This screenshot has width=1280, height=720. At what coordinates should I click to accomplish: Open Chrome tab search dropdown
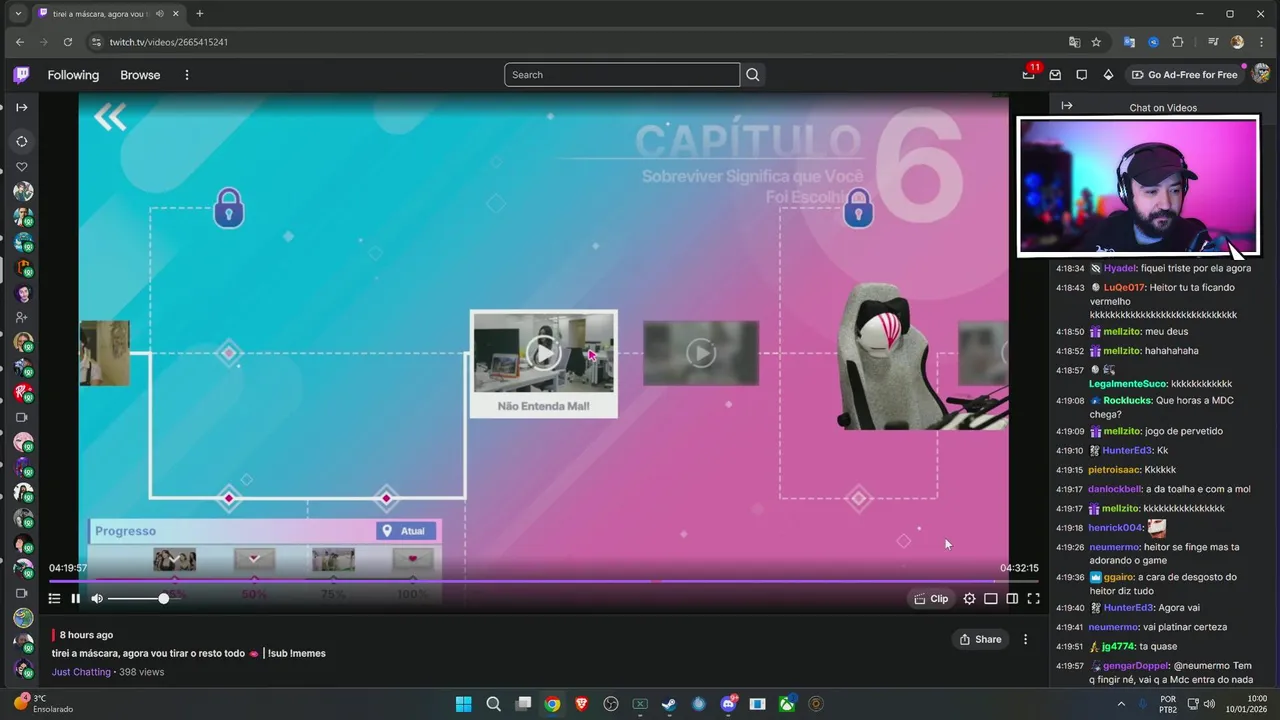18,14
